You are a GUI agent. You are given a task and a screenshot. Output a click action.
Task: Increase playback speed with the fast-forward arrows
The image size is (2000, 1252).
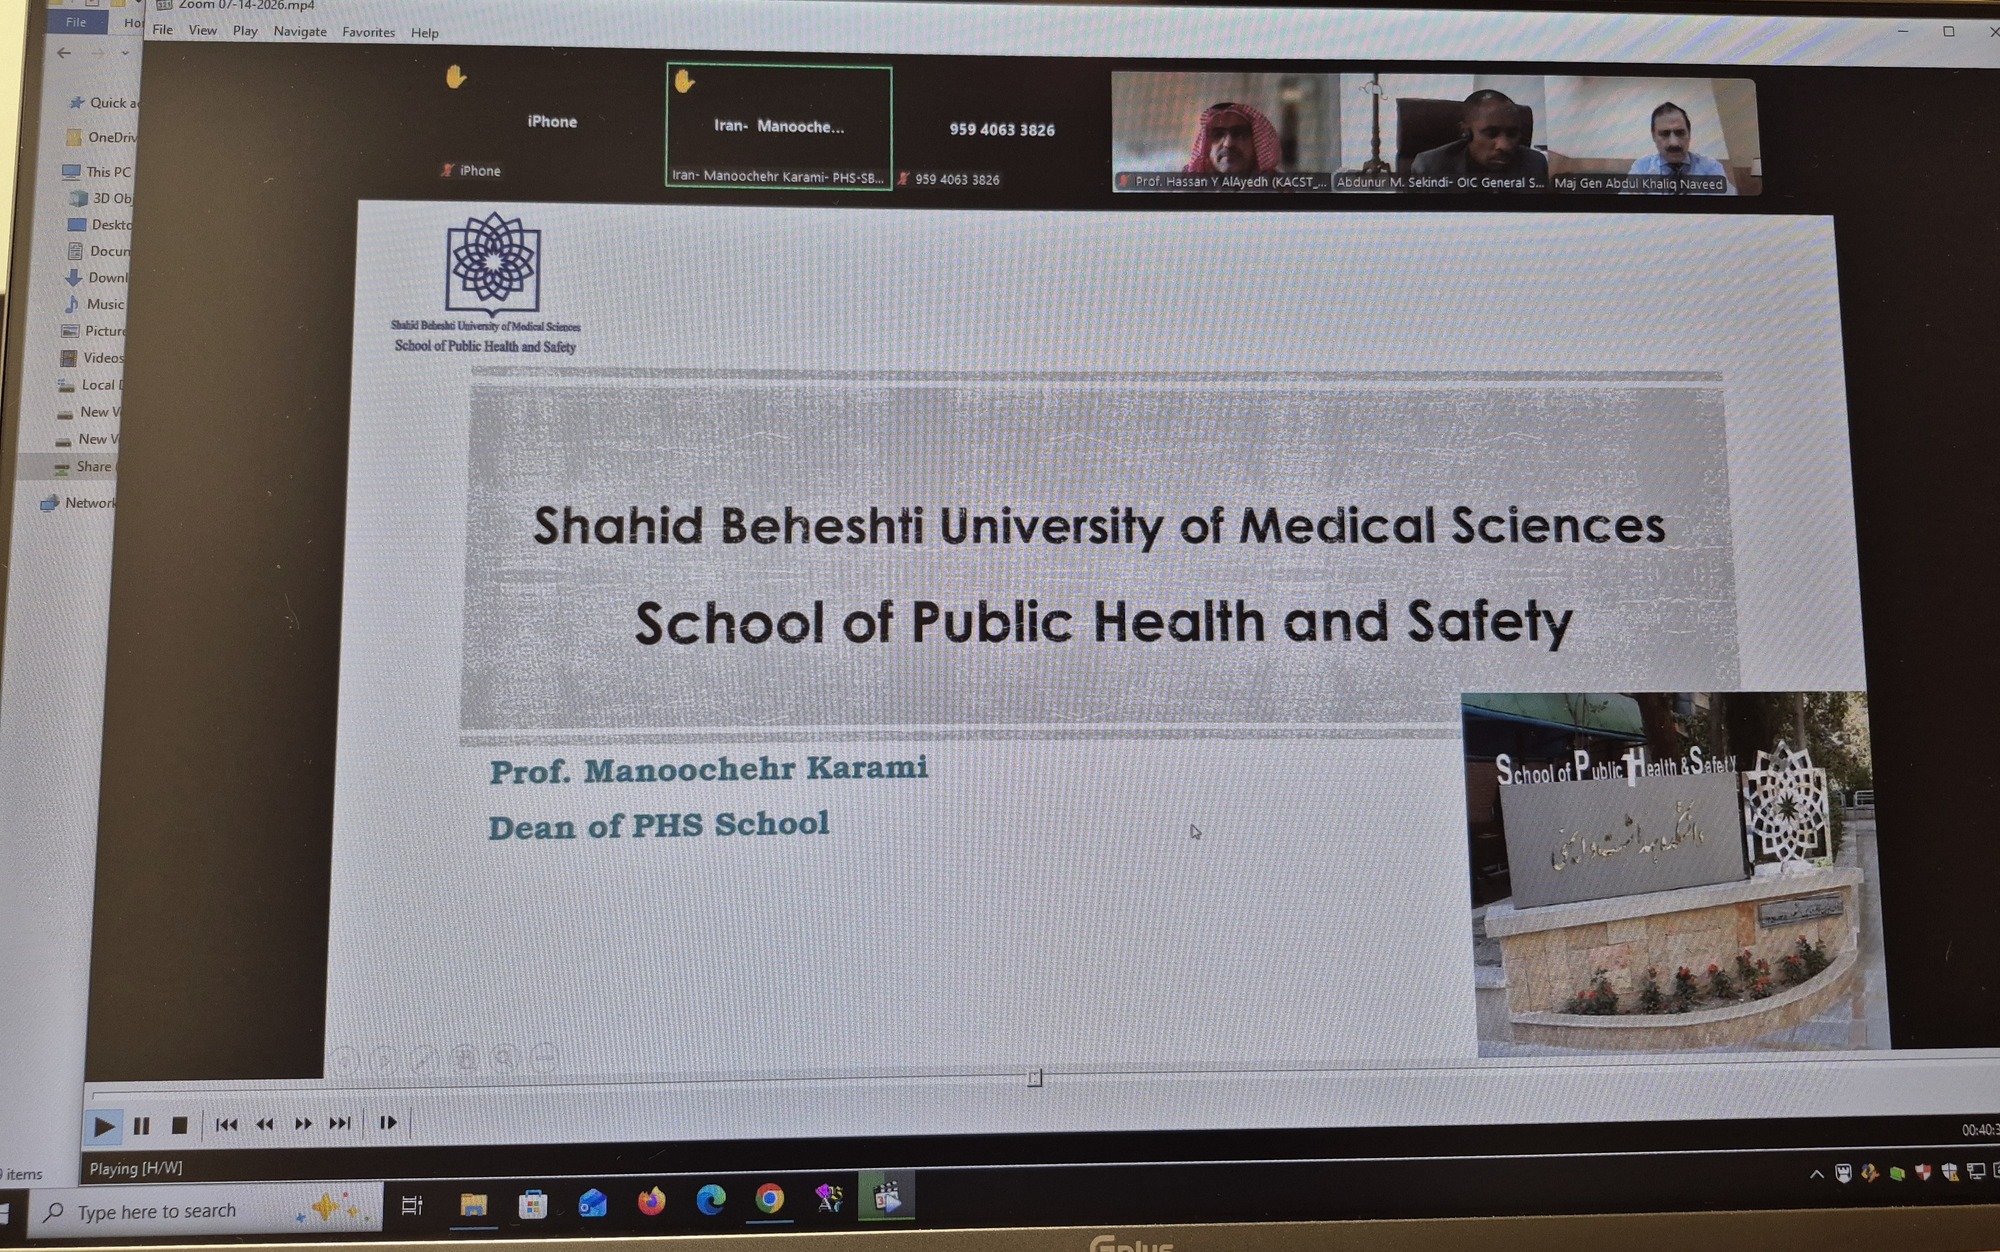point(303,1124)
